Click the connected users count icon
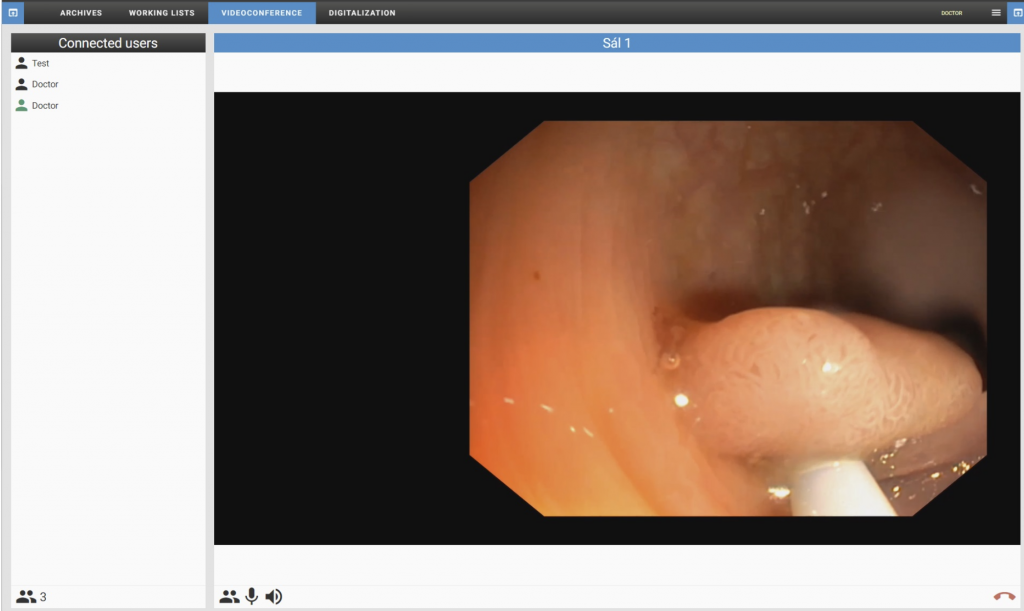 pyautogui.click(x=26, y=597)
